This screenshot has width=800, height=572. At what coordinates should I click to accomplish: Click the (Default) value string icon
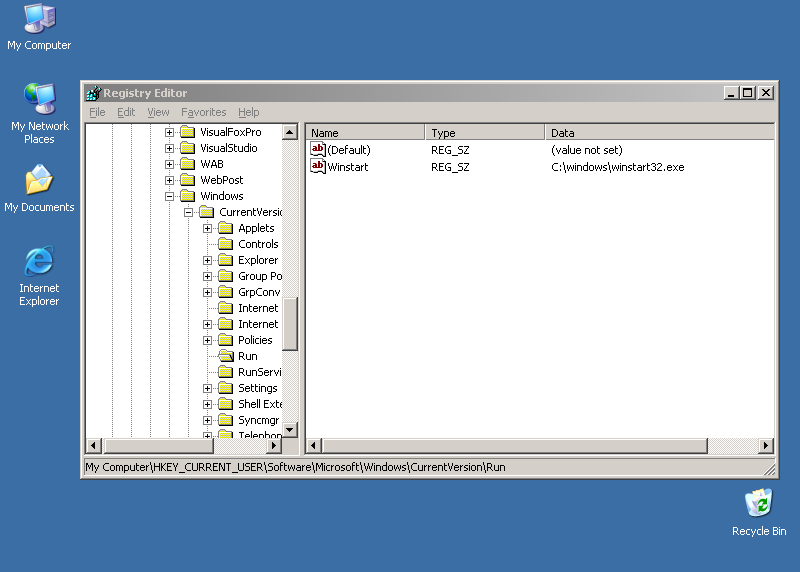coord(318,150)
